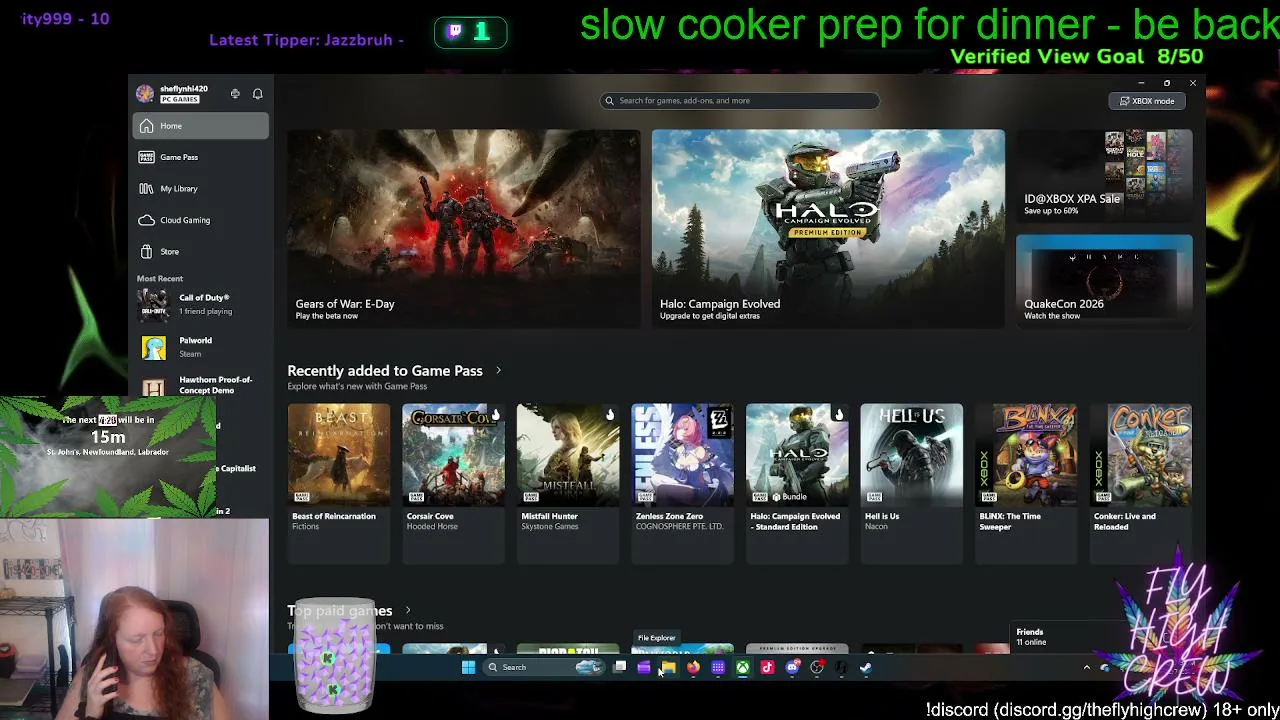Screen dimensions: 1280x720
Task: Launch Palworld from Most Recent list
Action: (x=200, y=347)
